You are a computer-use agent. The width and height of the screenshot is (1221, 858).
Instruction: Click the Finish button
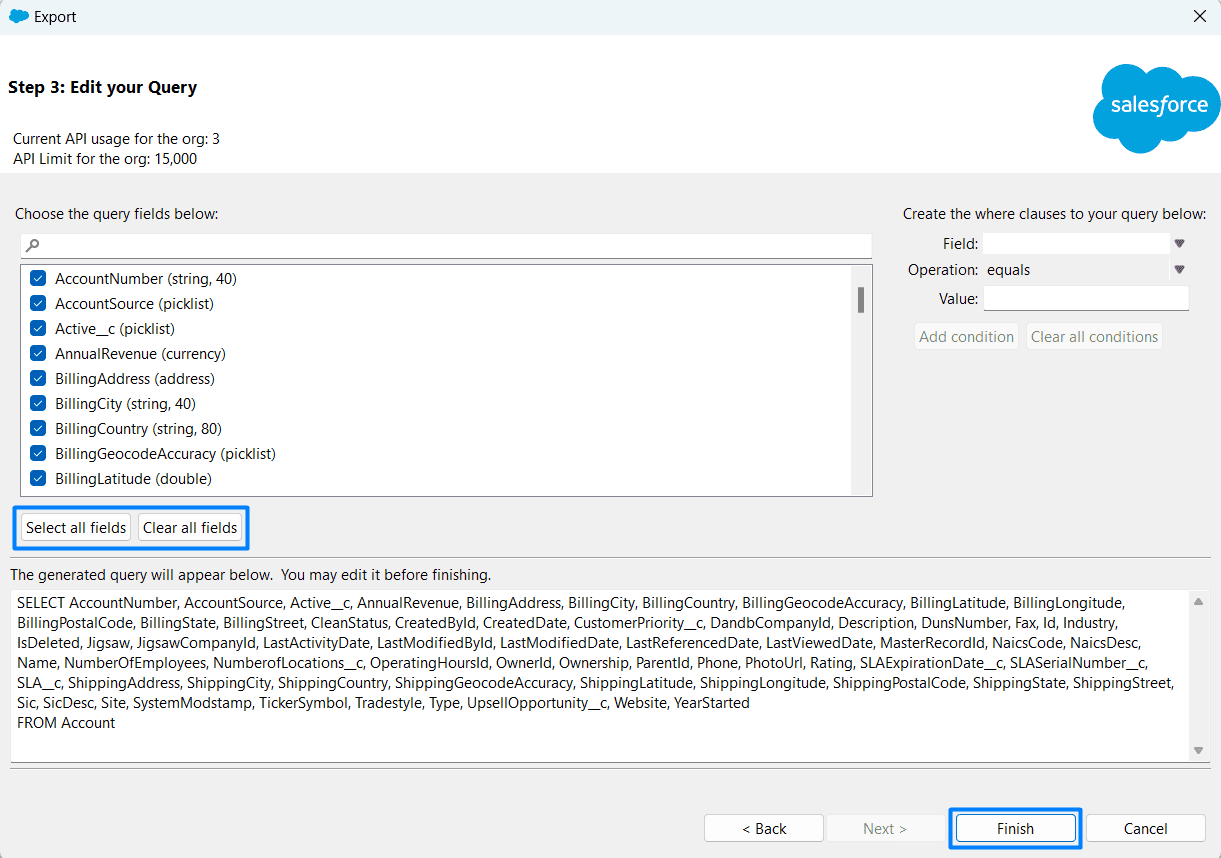coord(1015,828)
